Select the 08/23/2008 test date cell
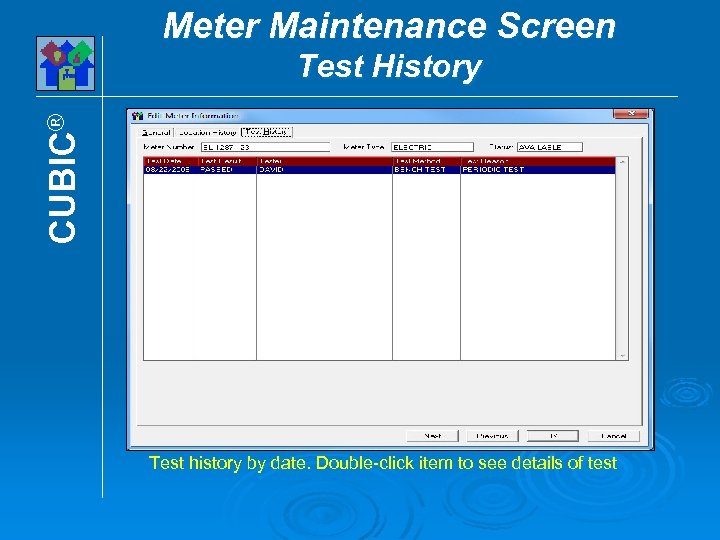This screenshot has height=540, width=720. click(x=171, y=169)
